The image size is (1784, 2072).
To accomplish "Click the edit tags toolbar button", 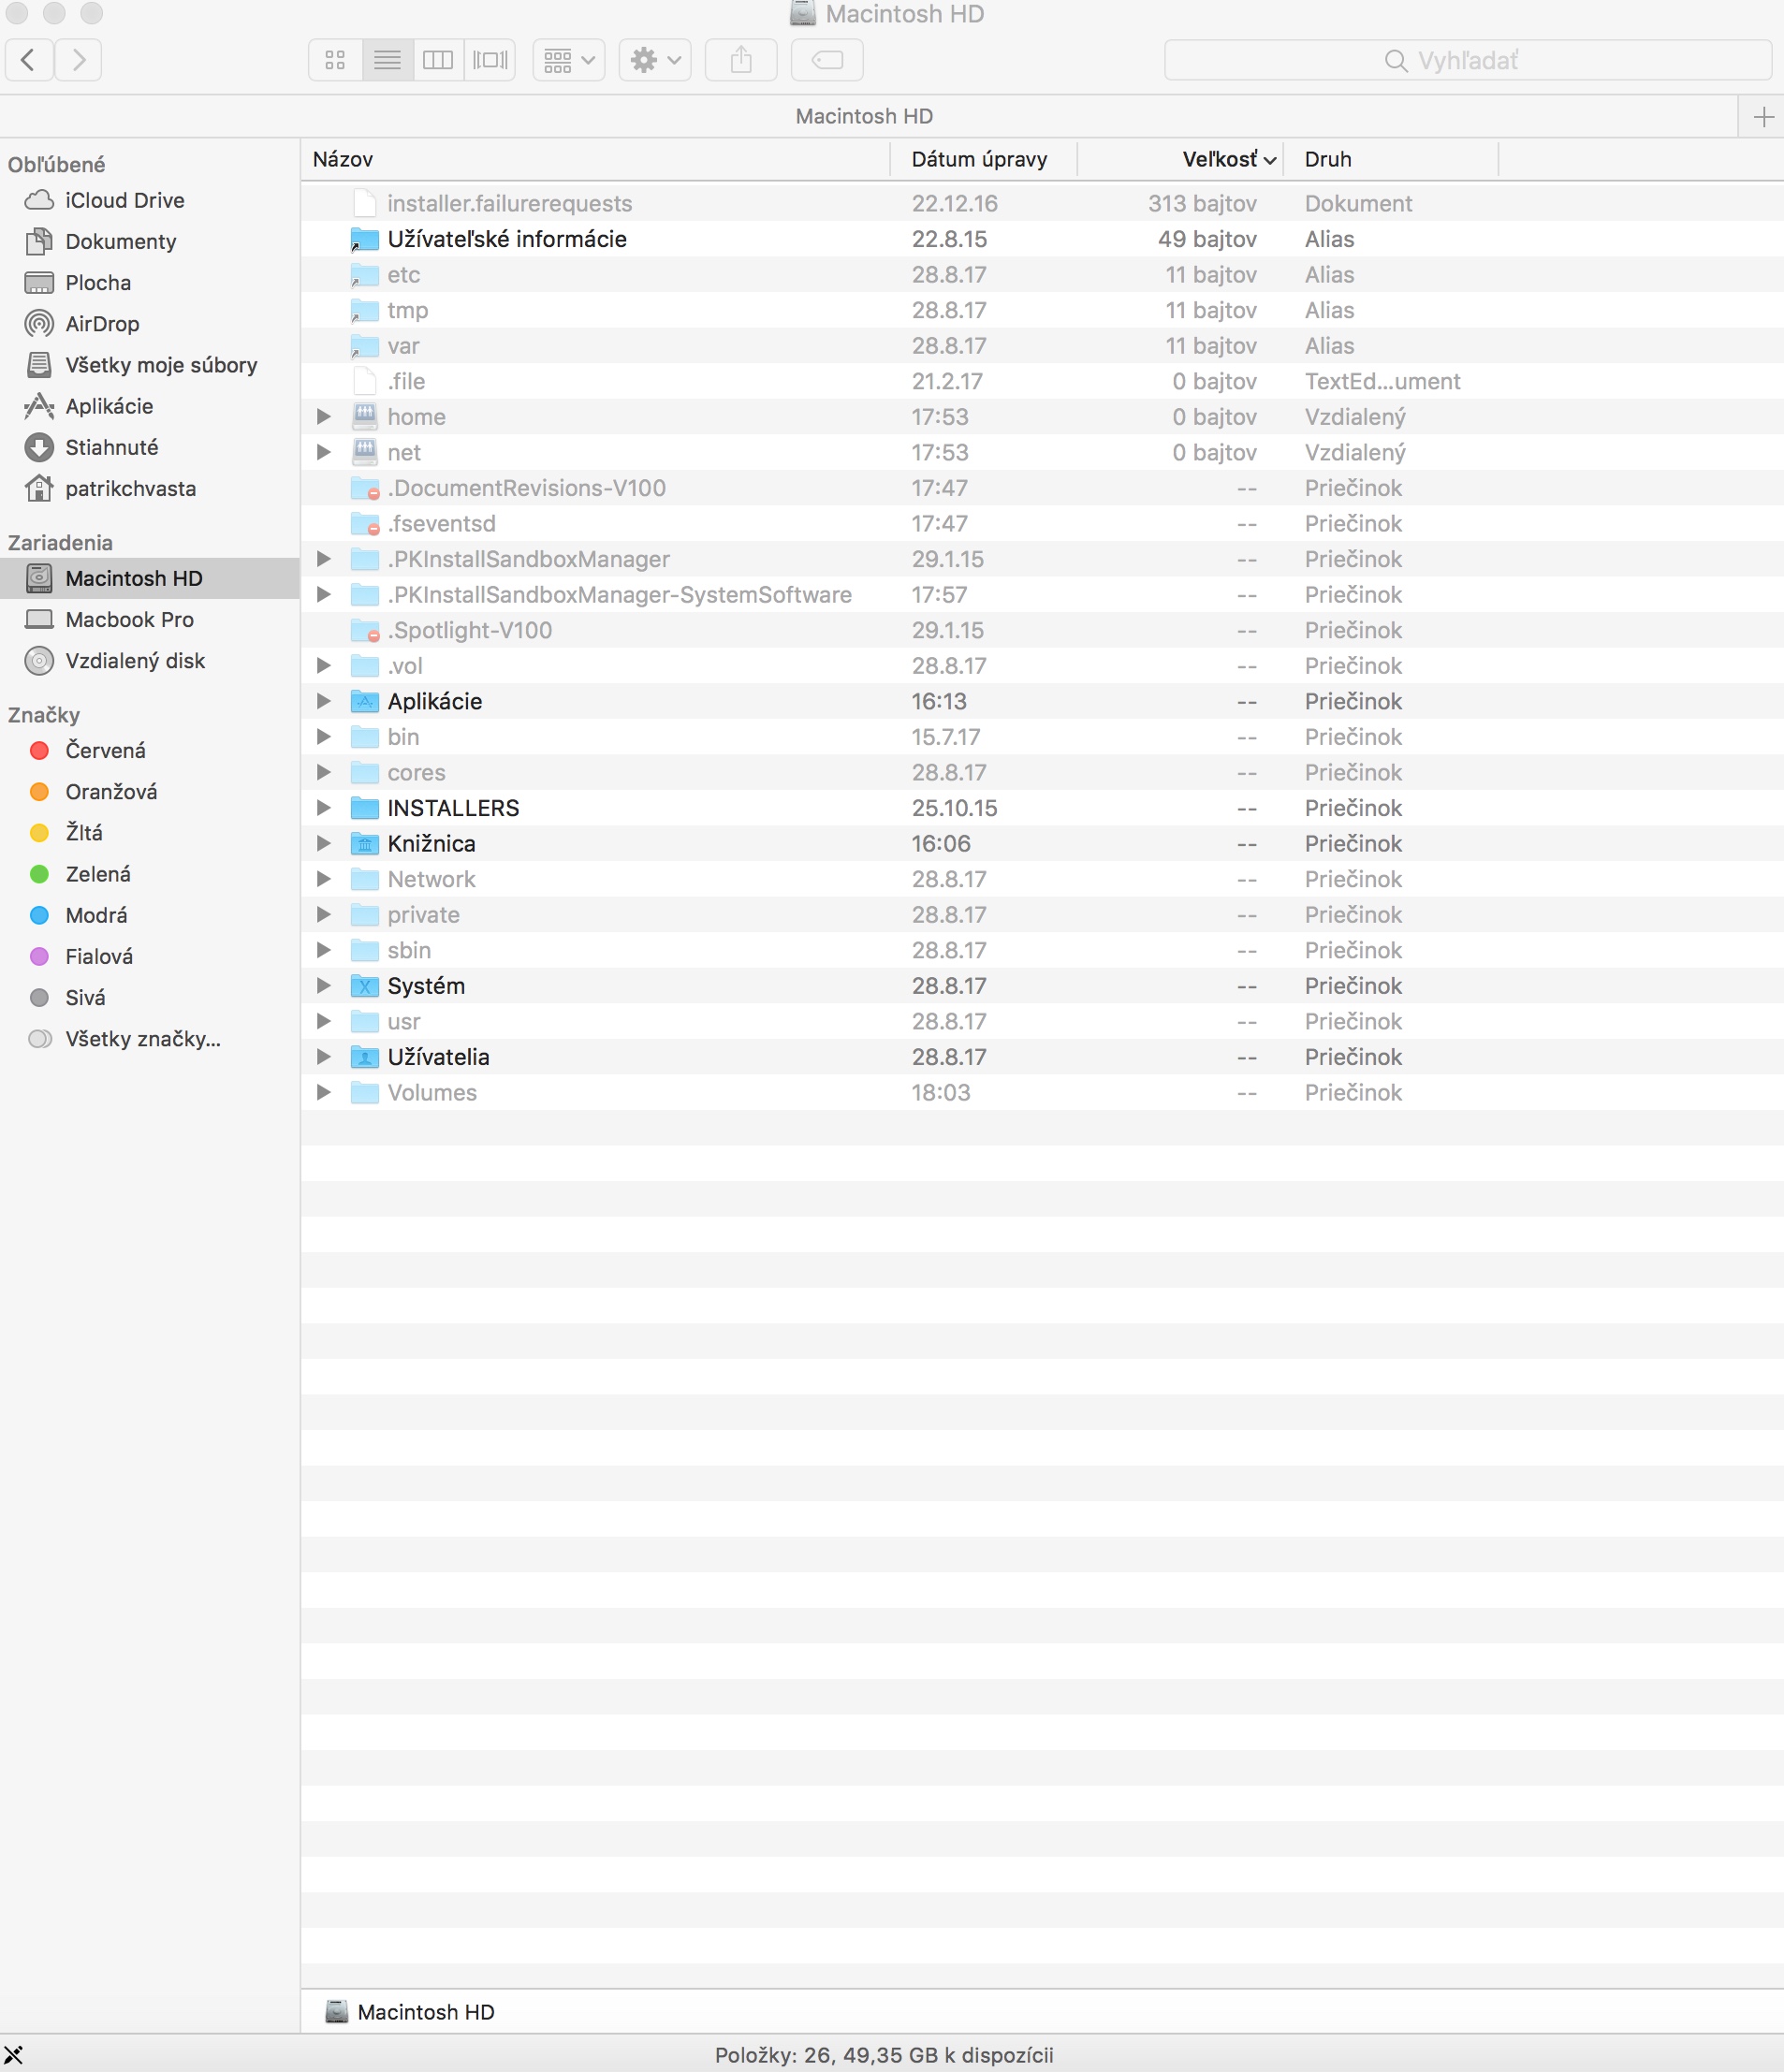I will pos(827,60).
